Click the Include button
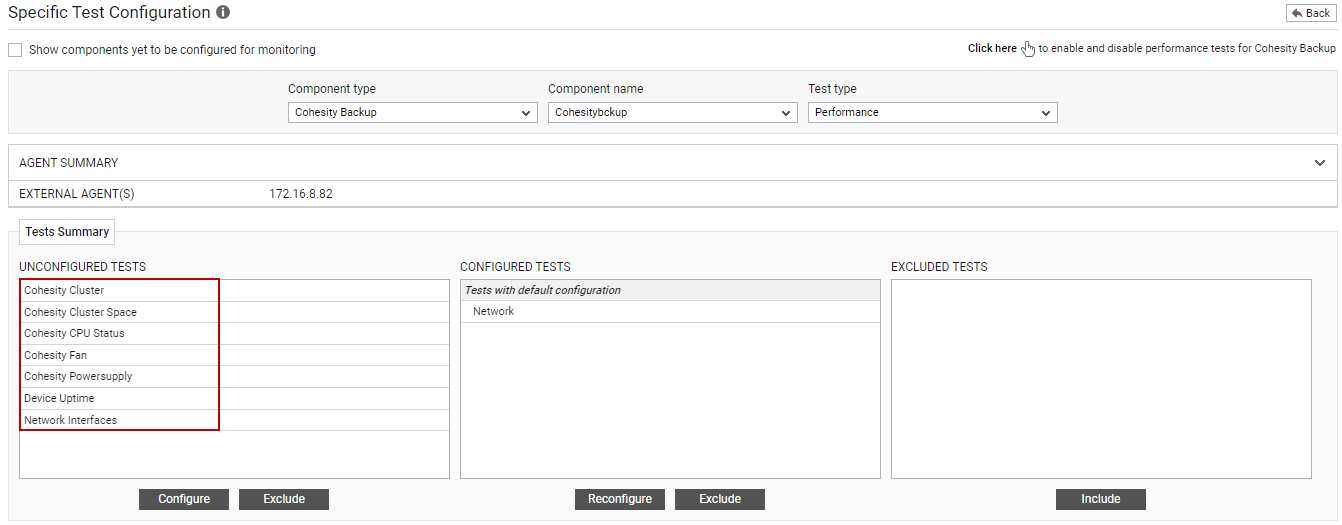The image size is (1342, 525). 1101,499
